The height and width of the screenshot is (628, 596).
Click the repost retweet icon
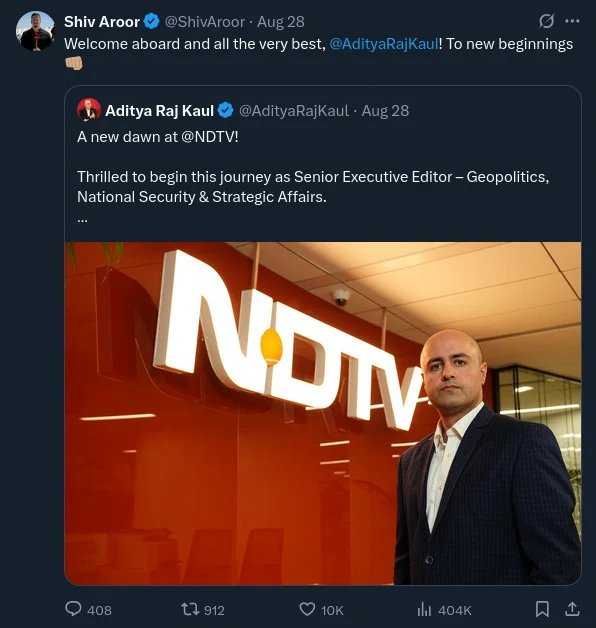click(190, 609)
